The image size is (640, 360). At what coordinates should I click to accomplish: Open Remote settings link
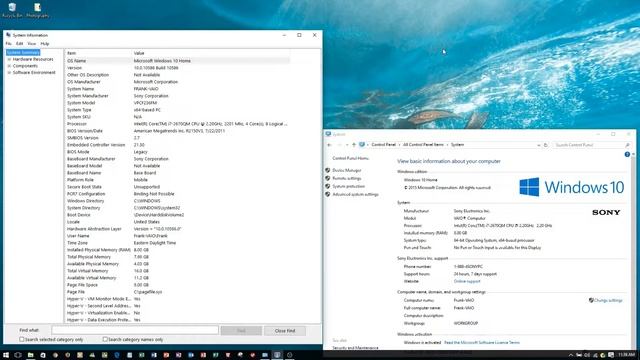[x=347, y=178]
